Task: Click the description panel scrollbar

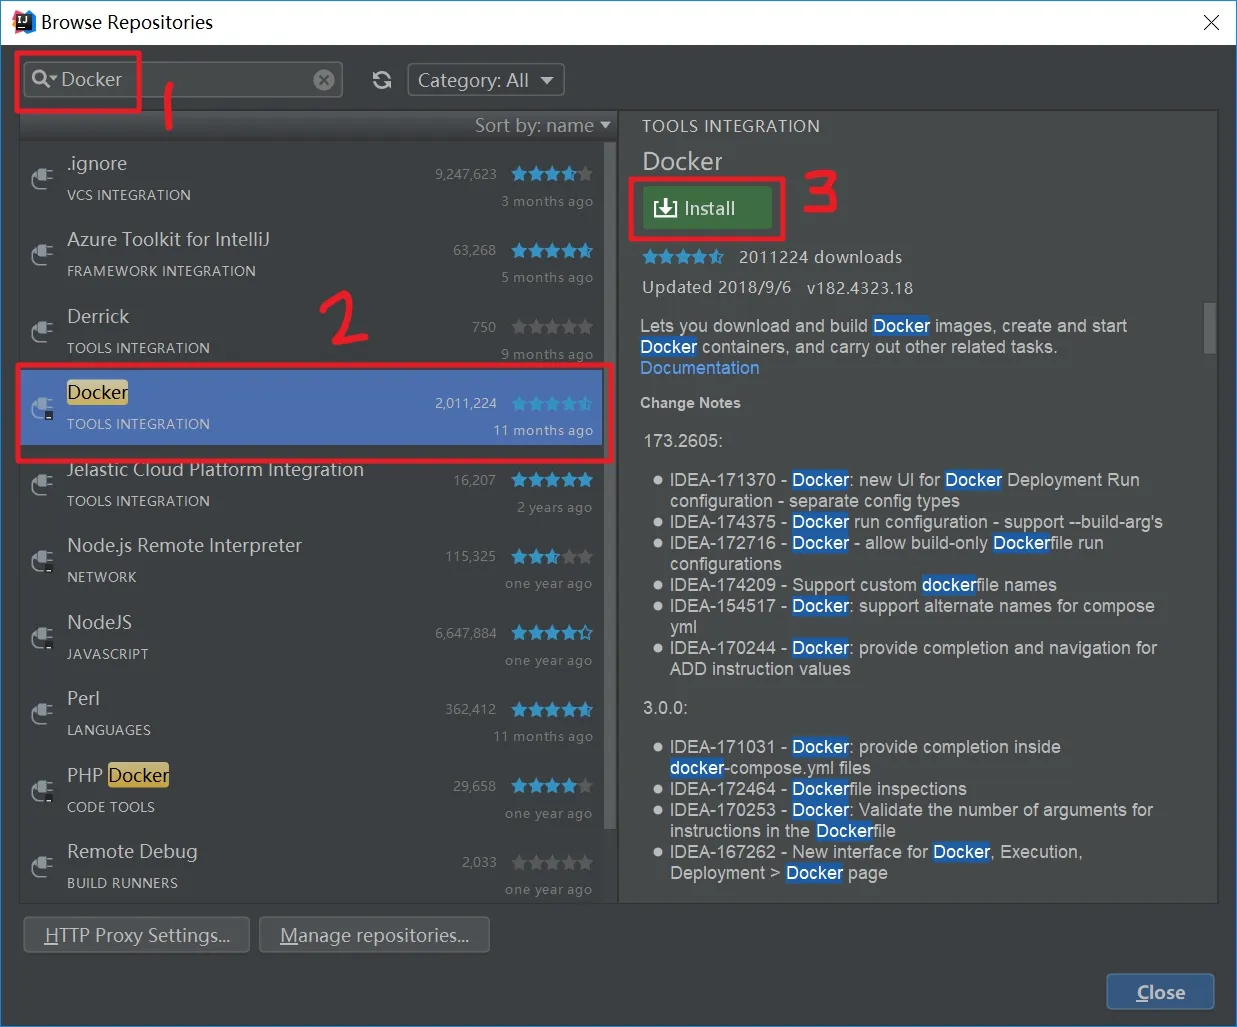Action: pos(1210,328)
